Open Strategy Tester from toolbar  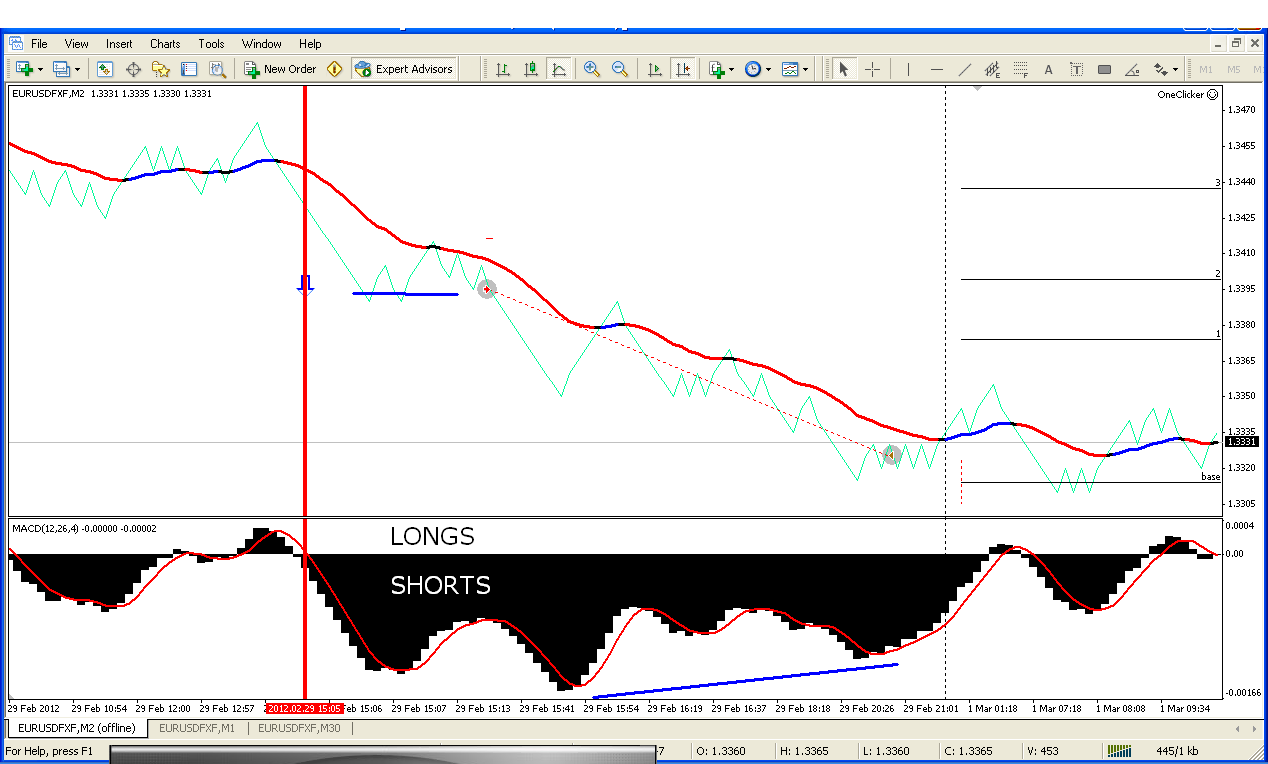point(216,69)
